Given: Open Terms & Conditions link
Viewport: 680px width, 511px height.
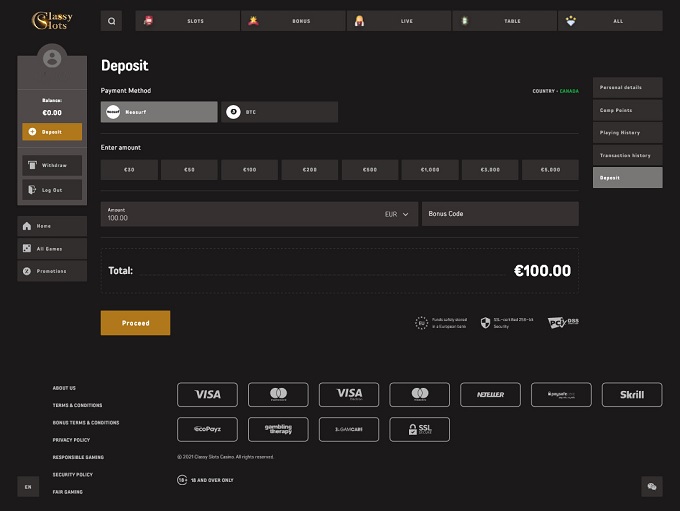Looking at the screenshot, I should point(77,405).
